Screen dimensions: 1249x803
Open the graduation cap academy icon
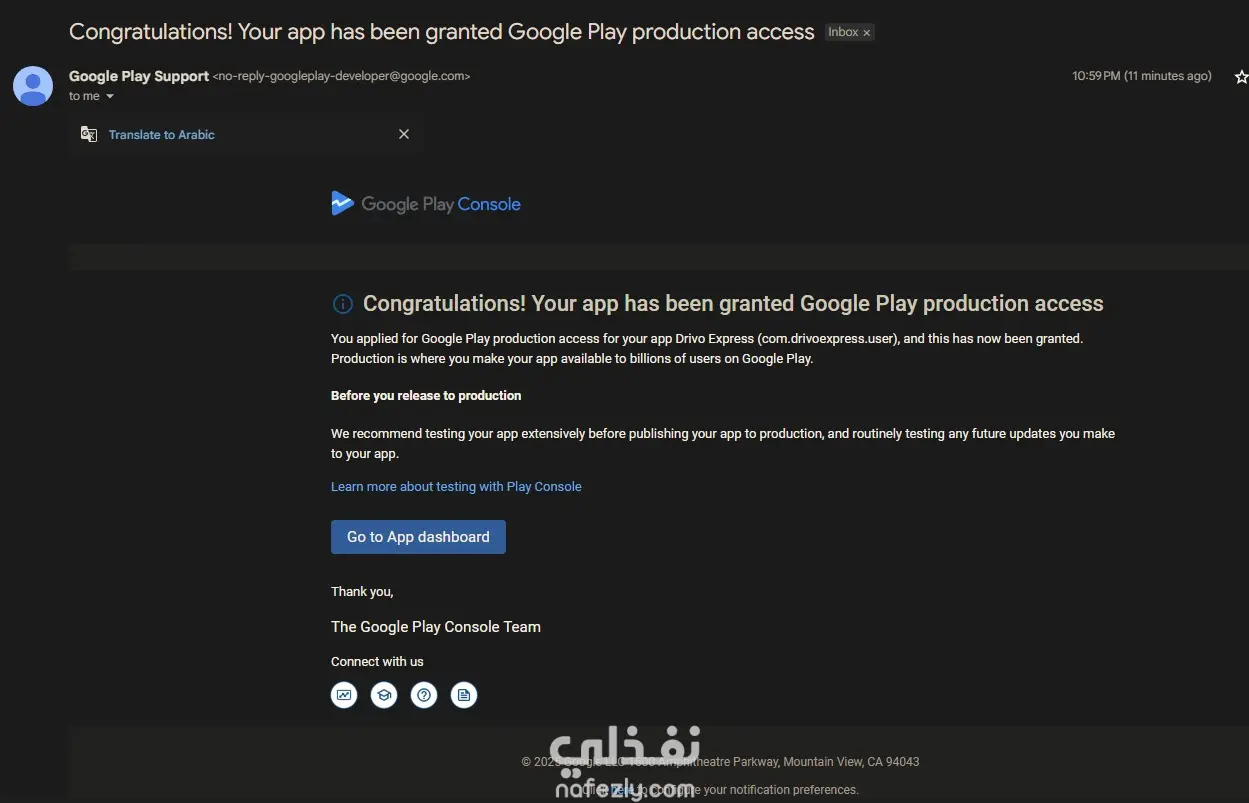[384, 695]
